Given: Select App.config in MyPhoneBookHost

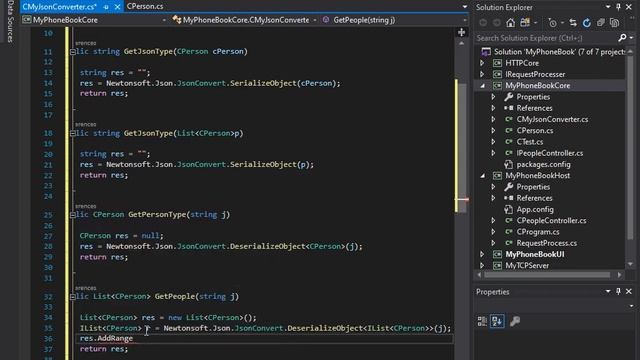Looking at the screenshot, I should (535, 209).
